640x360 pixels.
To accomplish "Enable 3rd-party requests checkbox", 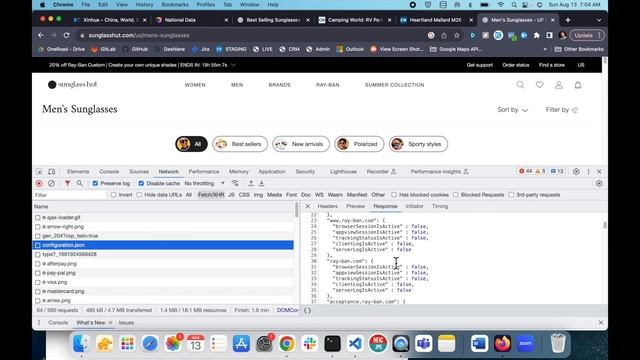I will pyautogui.click(x=511, y=195).
